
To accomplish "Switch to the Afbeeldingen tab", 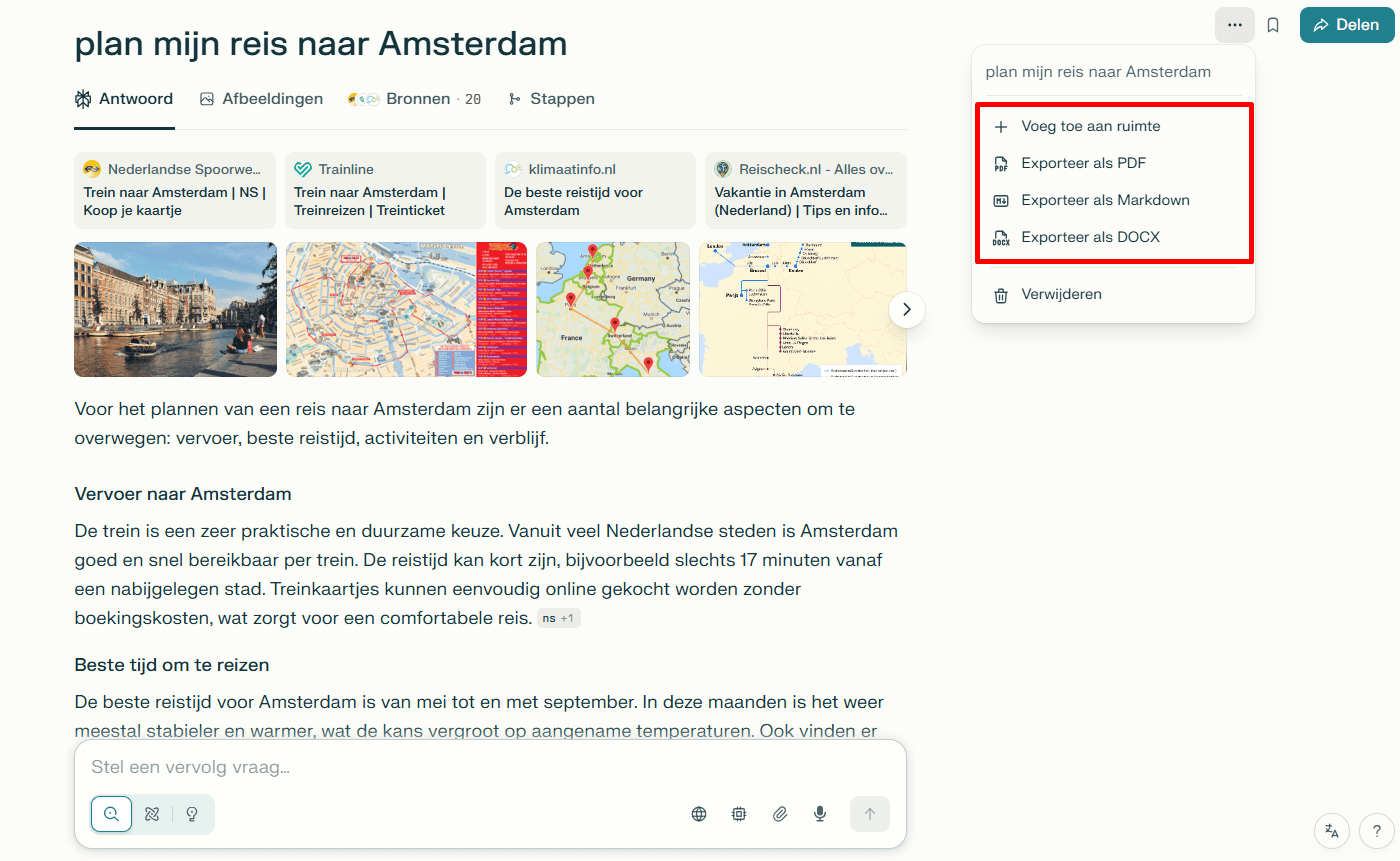I will coord(261,99).
